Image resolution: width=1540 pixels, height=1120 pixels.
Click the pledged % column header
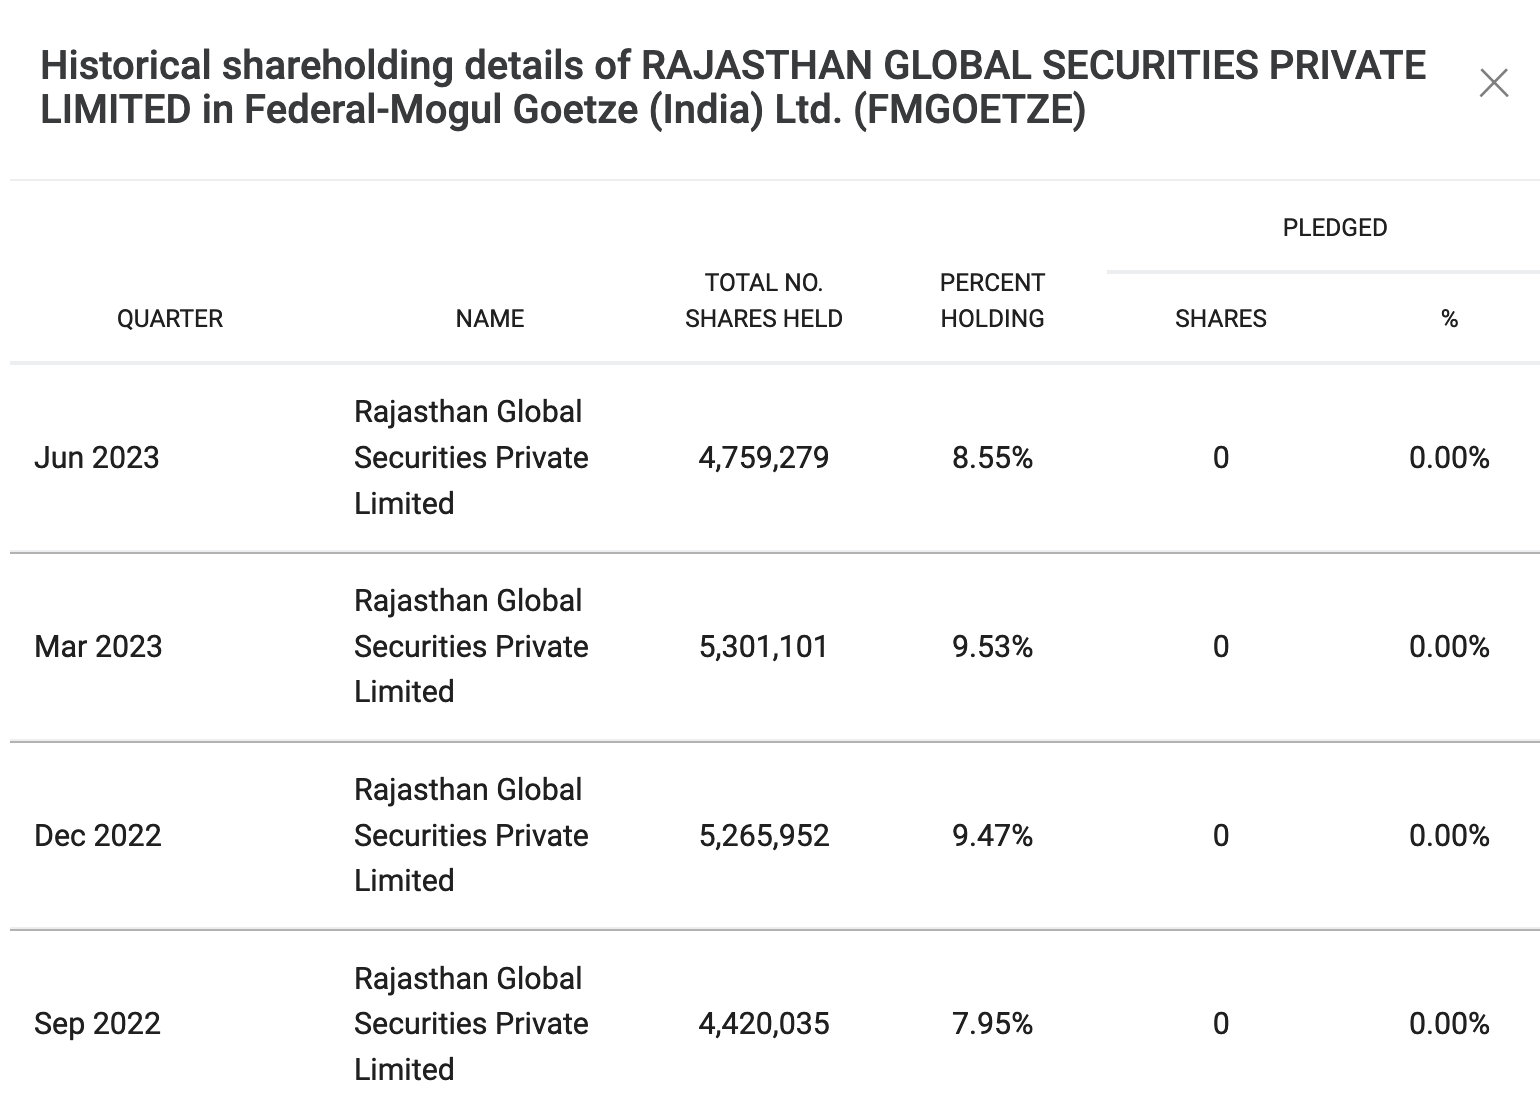[x=1450, y=319]
